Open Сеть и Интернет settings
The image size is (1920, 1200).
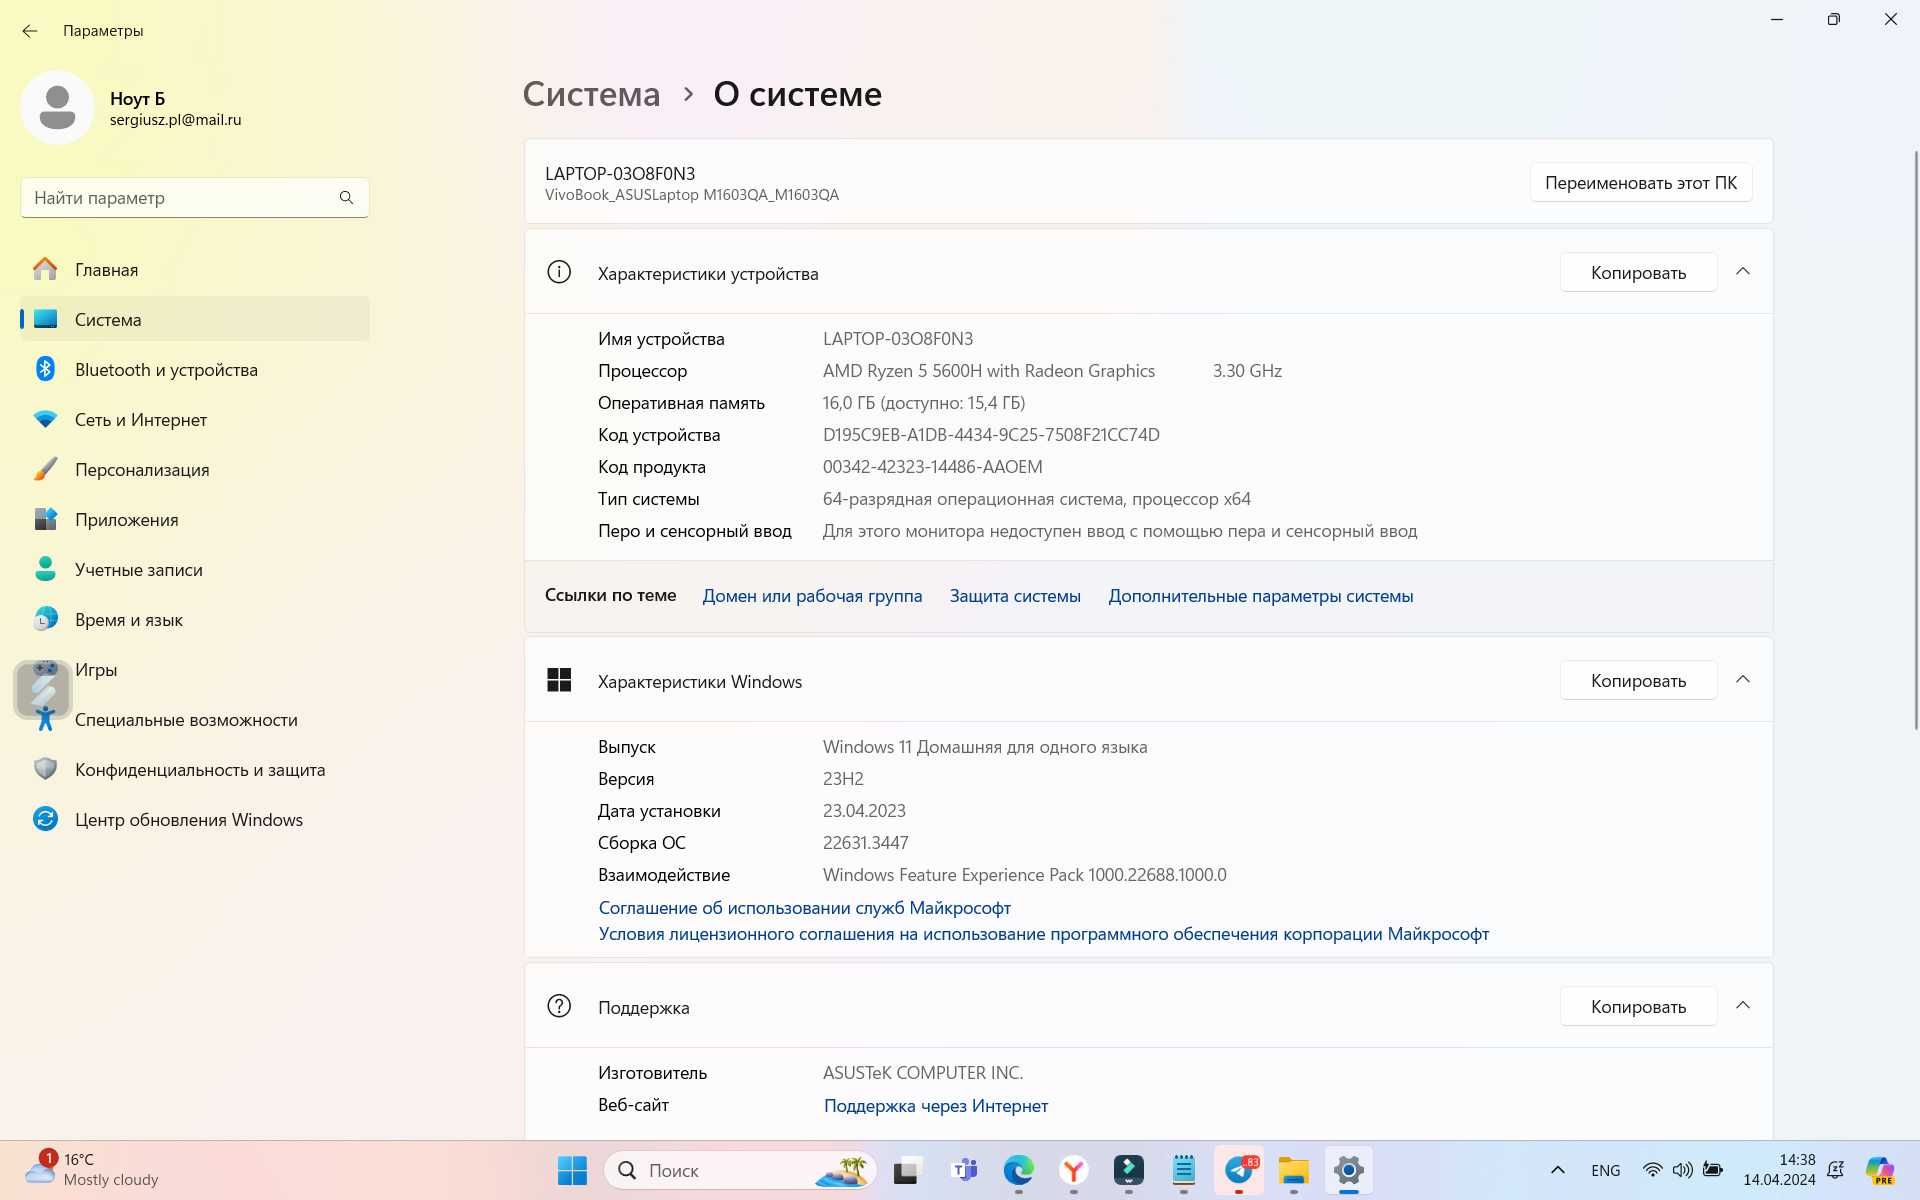pos(195,419)
